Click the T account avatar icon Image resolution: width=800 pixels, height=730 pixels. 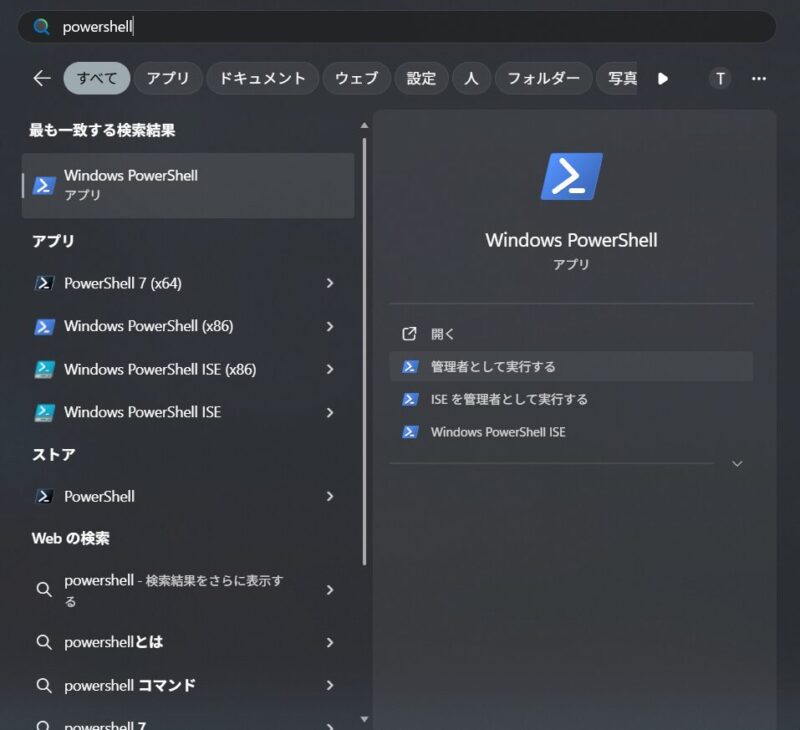[x=719, y=78]
